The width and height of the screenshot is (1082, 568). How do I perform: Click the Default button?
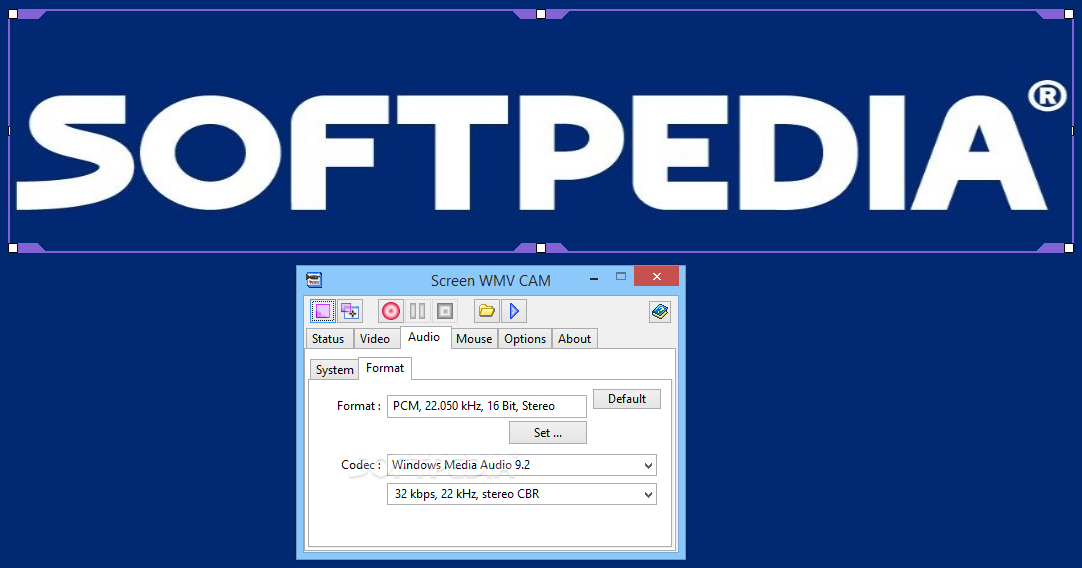tap(627, 399)
